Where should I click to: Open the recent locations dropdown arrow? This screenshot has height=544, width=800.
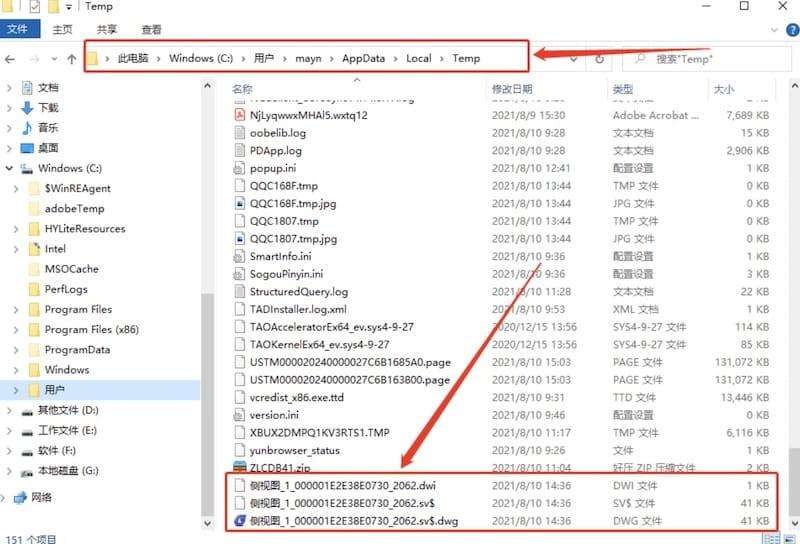tap(54, 59)
